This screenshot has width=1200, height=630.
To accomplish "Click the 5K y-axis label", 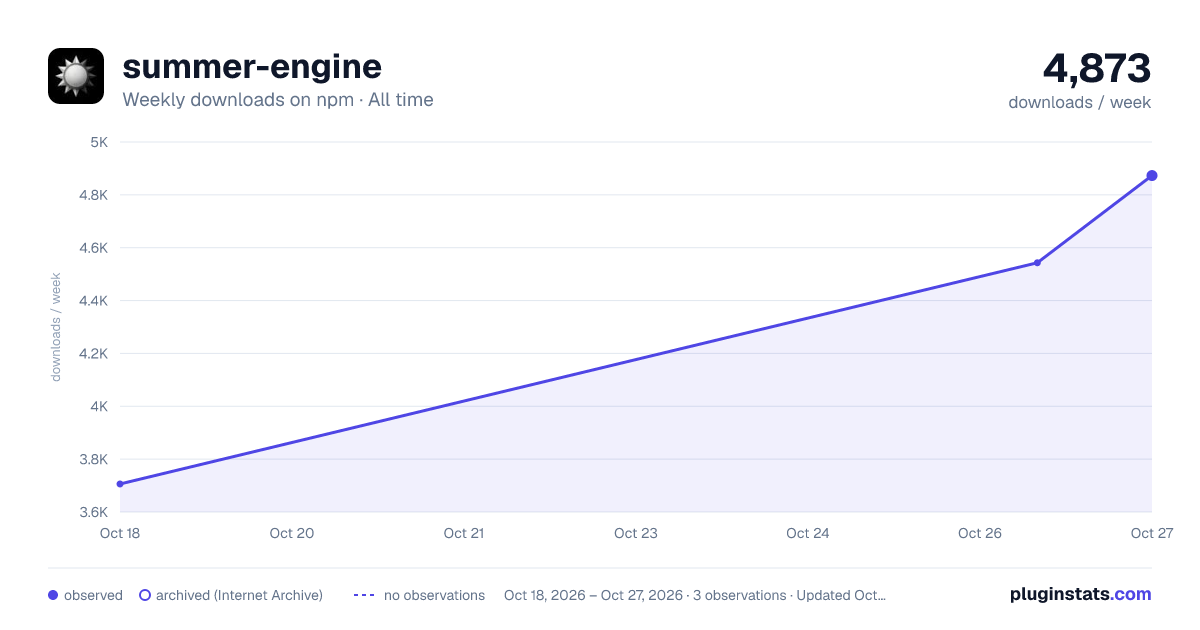I will (99, 142).
